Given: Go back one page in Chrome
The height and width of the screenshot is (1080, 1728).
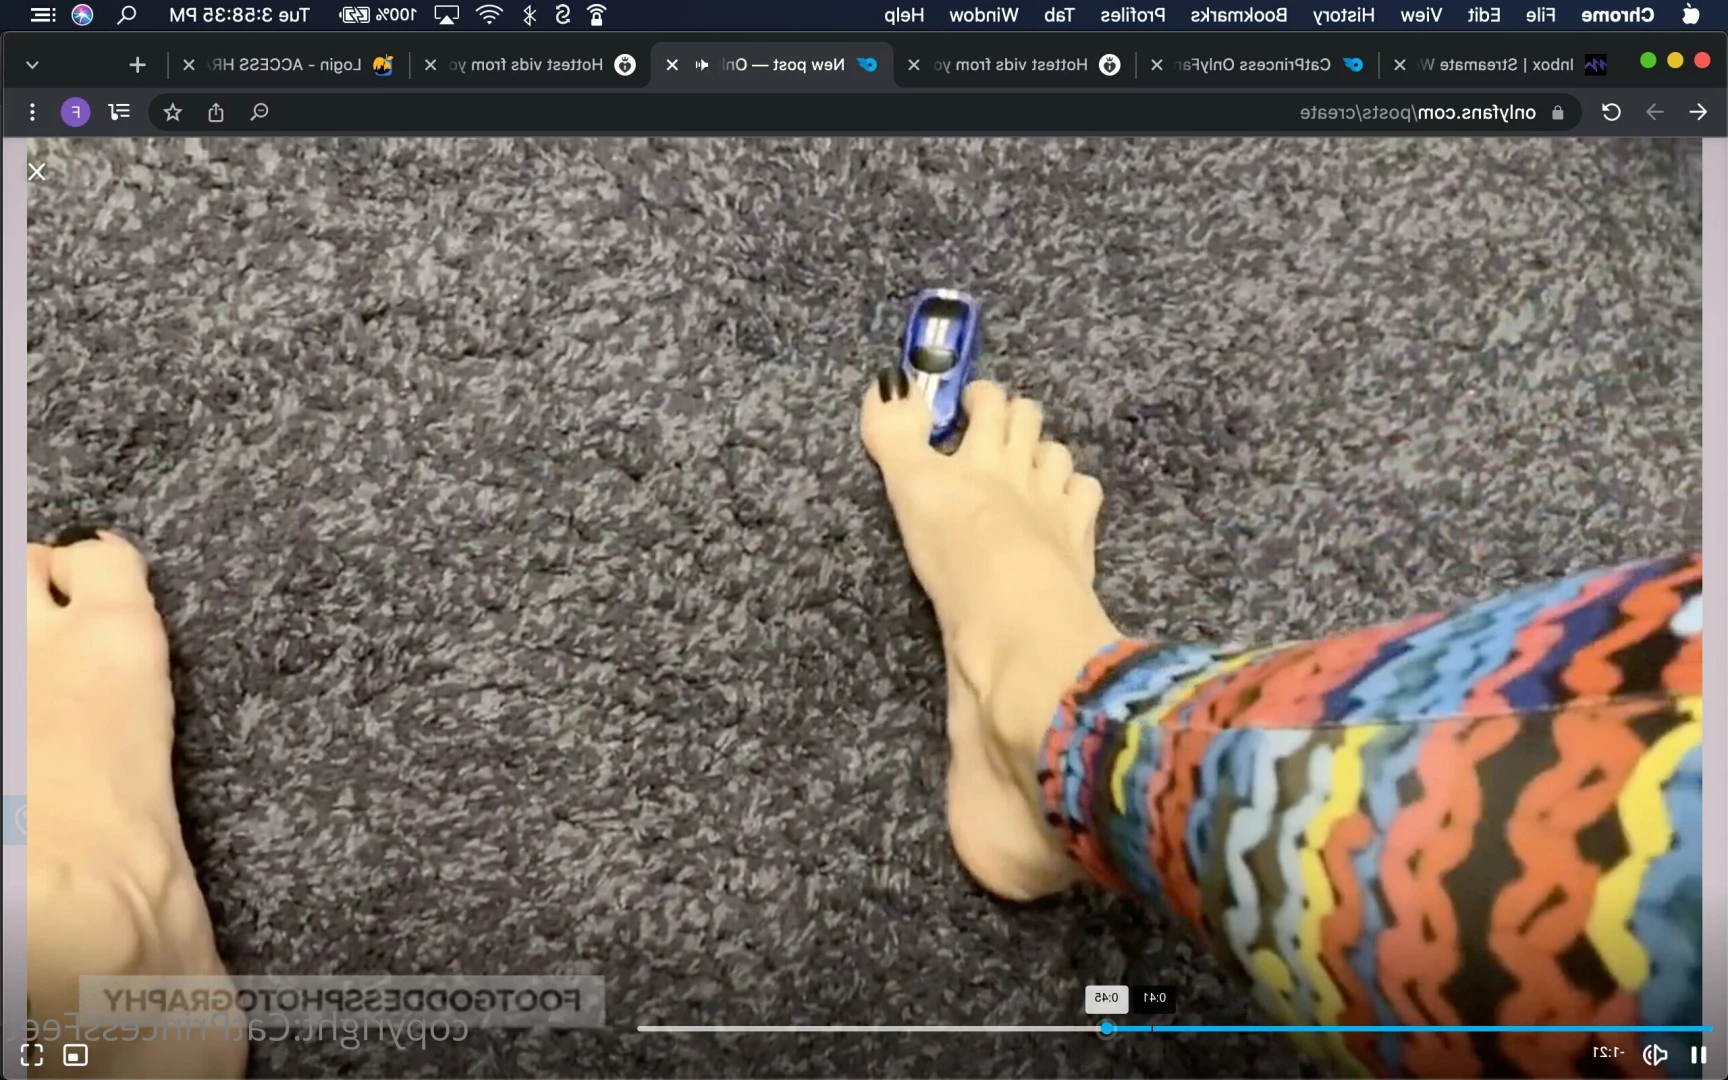Looking at the screenshot, I should click(1698, 112).
